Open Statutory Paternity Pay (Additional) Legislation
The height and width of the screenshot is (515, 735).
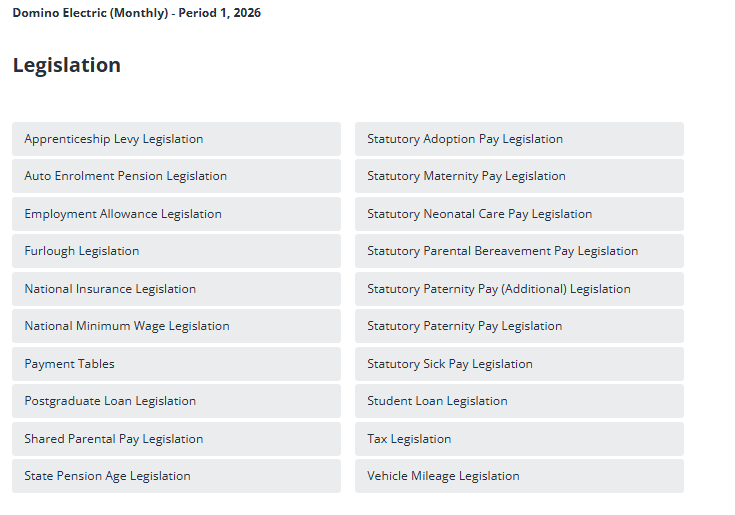tap(499, 289)
